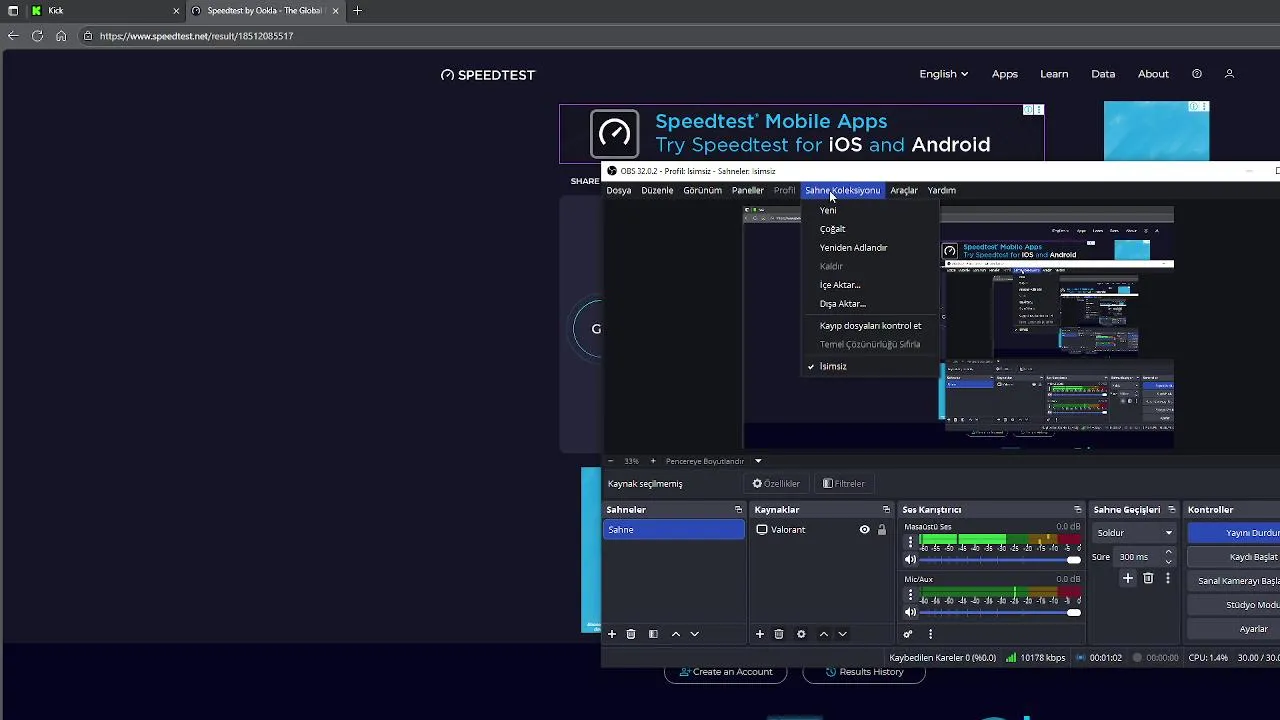Image resolution: width=1280 pixels, height=720 pixels.
Task: Open Mic/Aux three-dot options
Action: tap(910, 594)
